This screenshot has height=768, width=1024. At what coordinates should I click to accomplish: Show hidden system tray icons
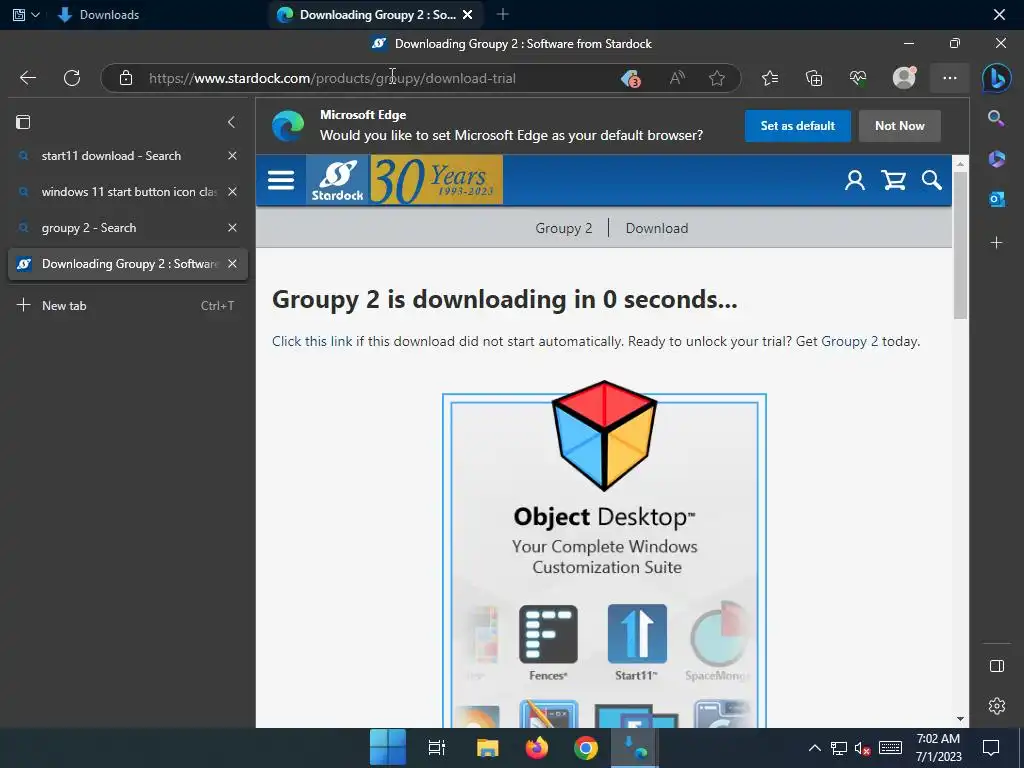pyautogui.click(x=814, y=748)
